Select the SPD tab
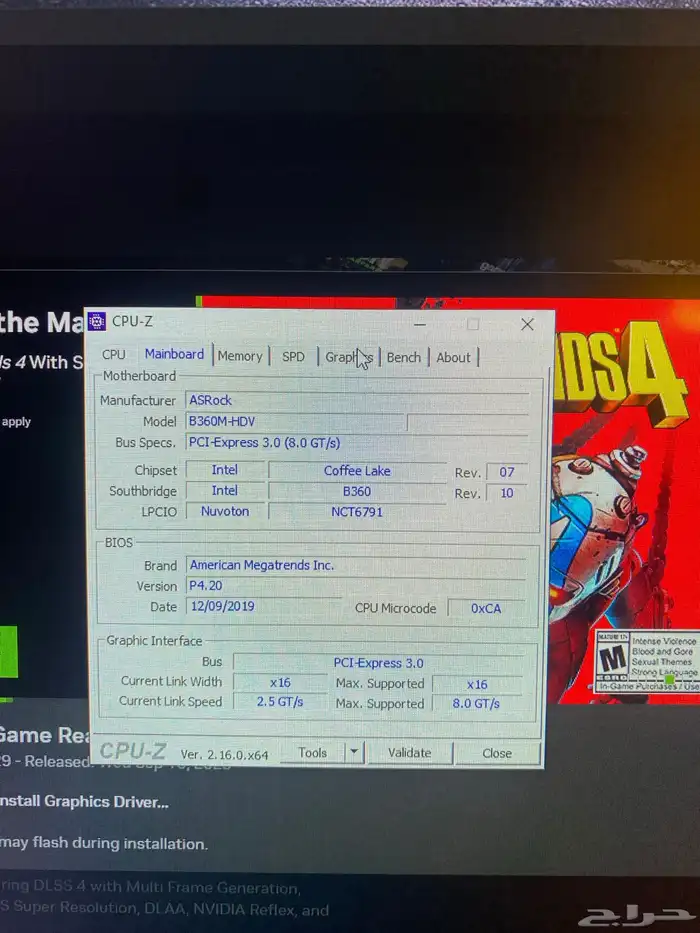The width and height of the screenshot is (700, 933). 293,356
